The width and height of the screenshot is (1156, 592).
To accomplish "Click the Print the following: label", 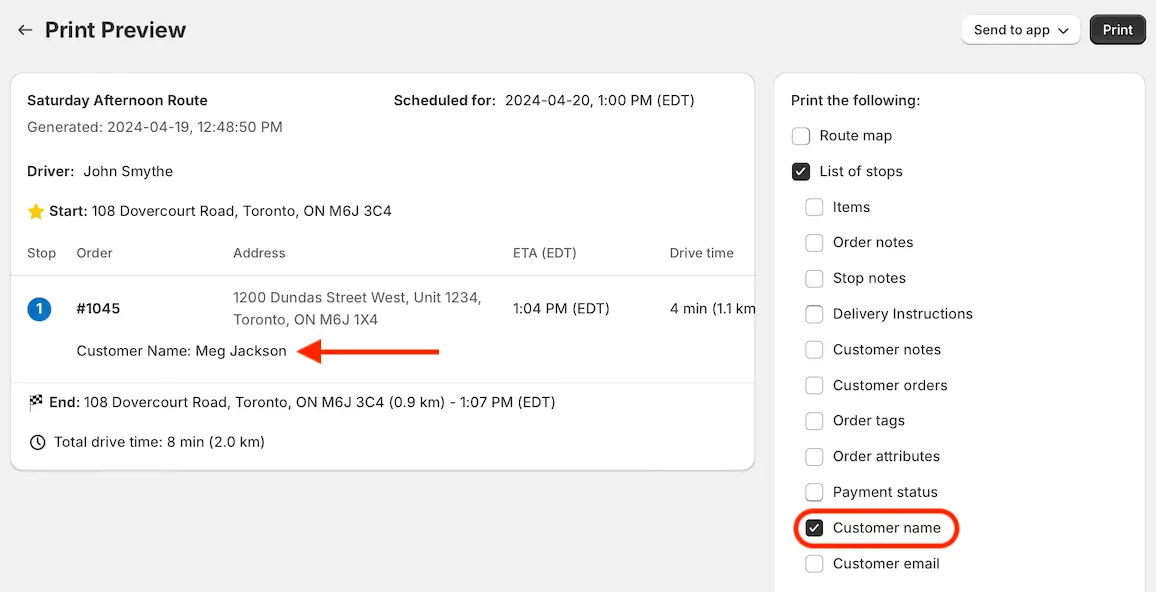I will click(855, 101).
